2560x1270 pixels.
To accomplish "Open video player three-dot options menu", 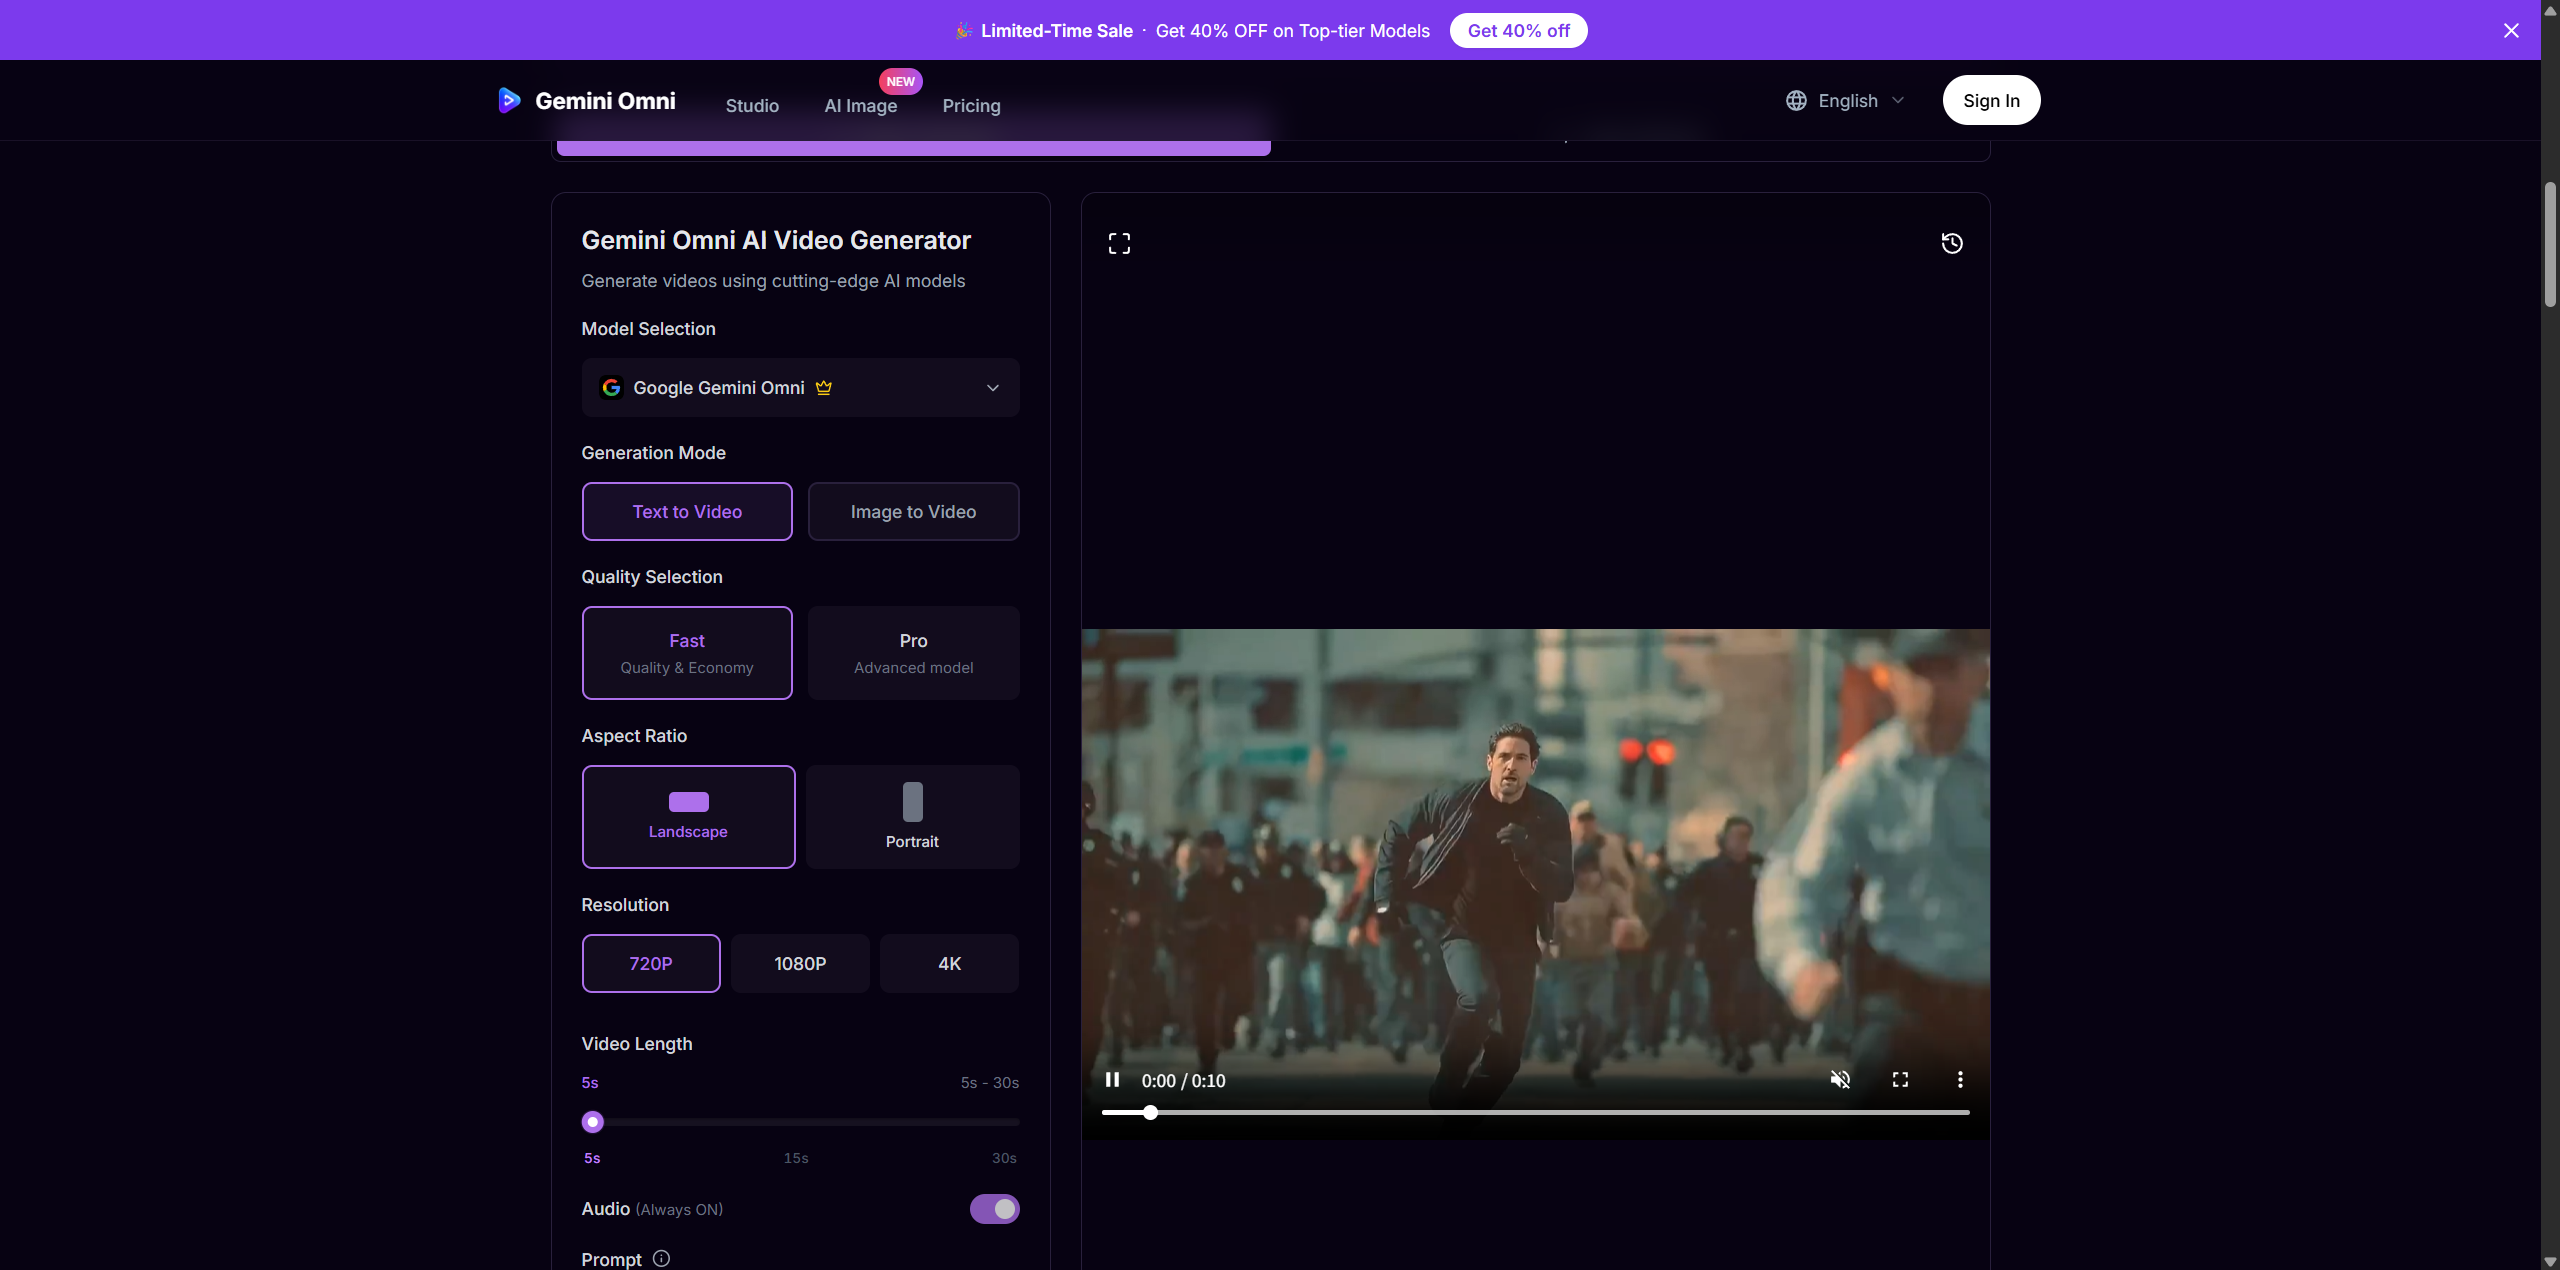I will click(x=1960, y=1080).
